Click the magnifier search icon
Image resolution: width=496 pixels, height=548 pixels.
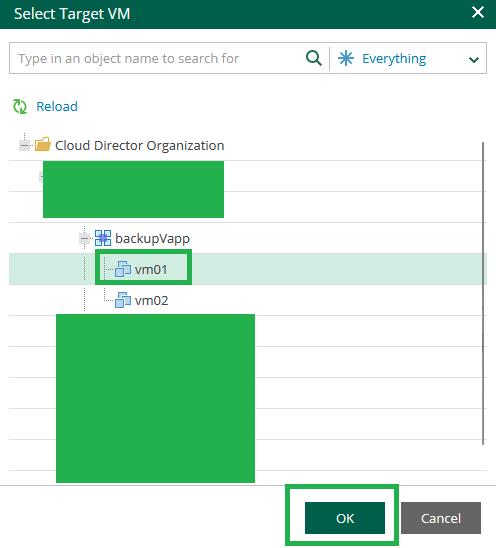click(314, 58)
